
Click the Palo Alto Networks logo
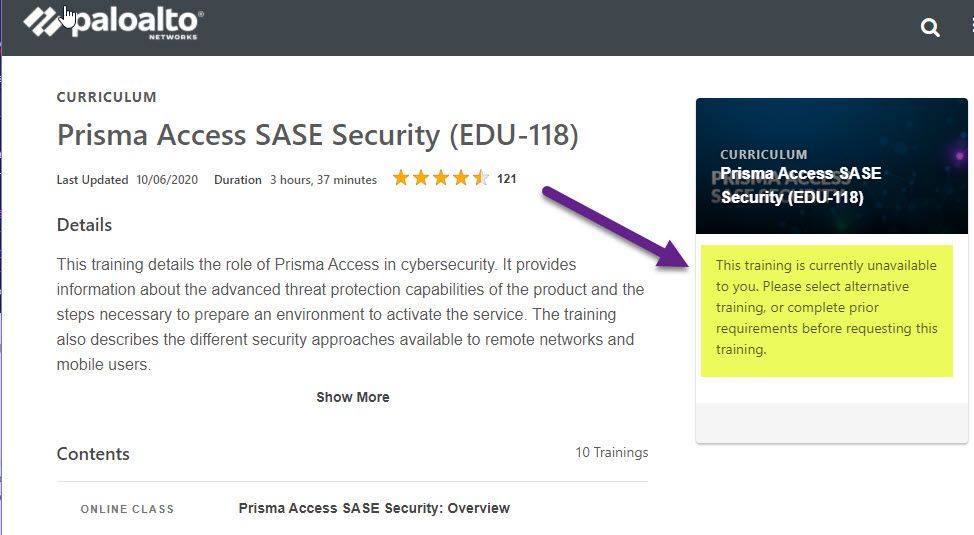click(113, 23)
